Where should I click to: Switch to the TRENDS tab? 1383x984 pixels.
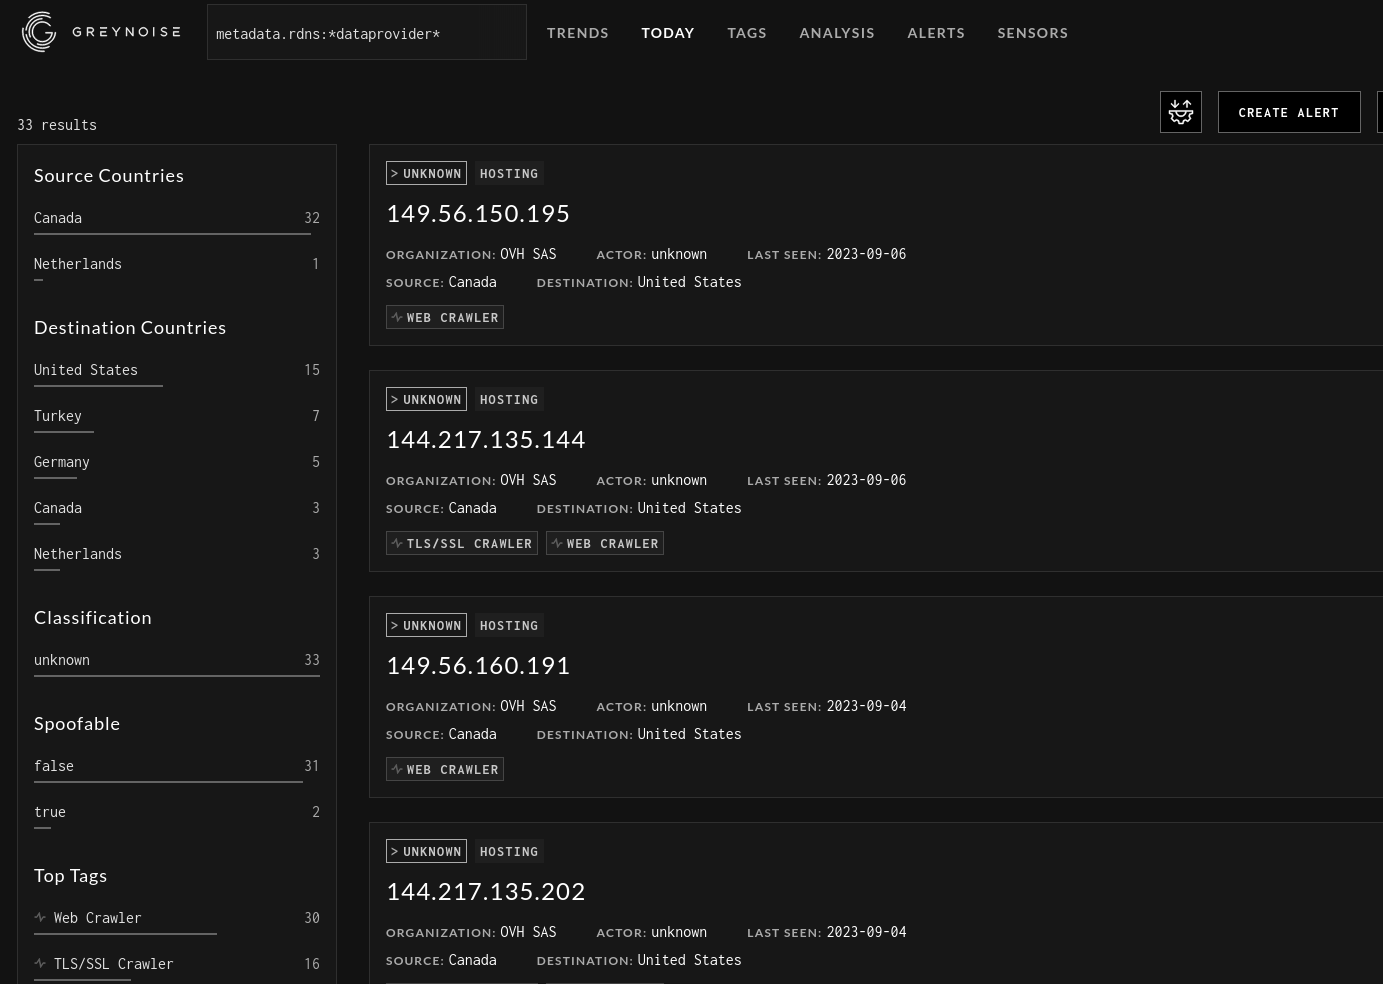[x=578, y=32]
